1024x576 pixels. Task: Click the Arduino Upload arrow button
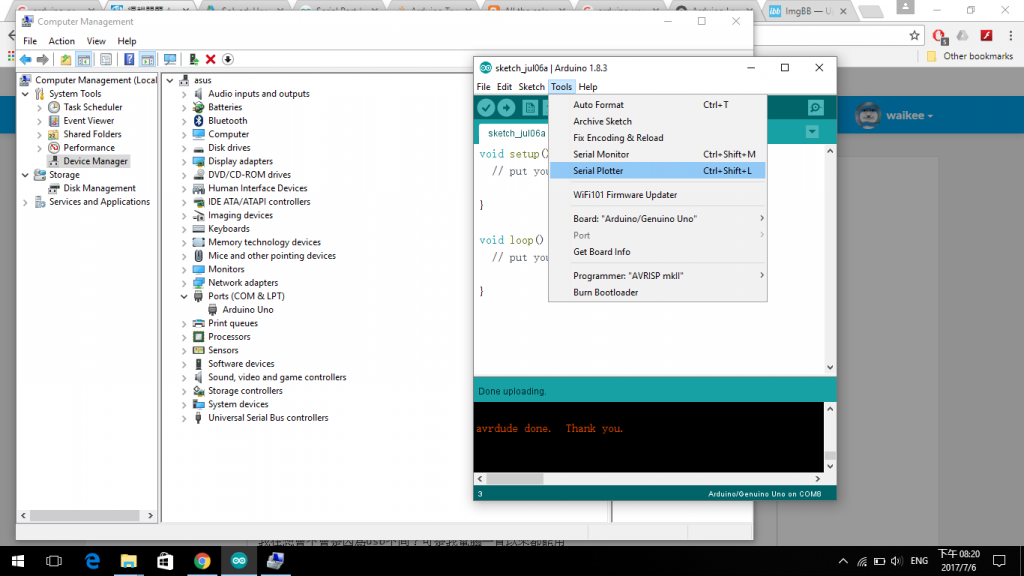[506, 108]
